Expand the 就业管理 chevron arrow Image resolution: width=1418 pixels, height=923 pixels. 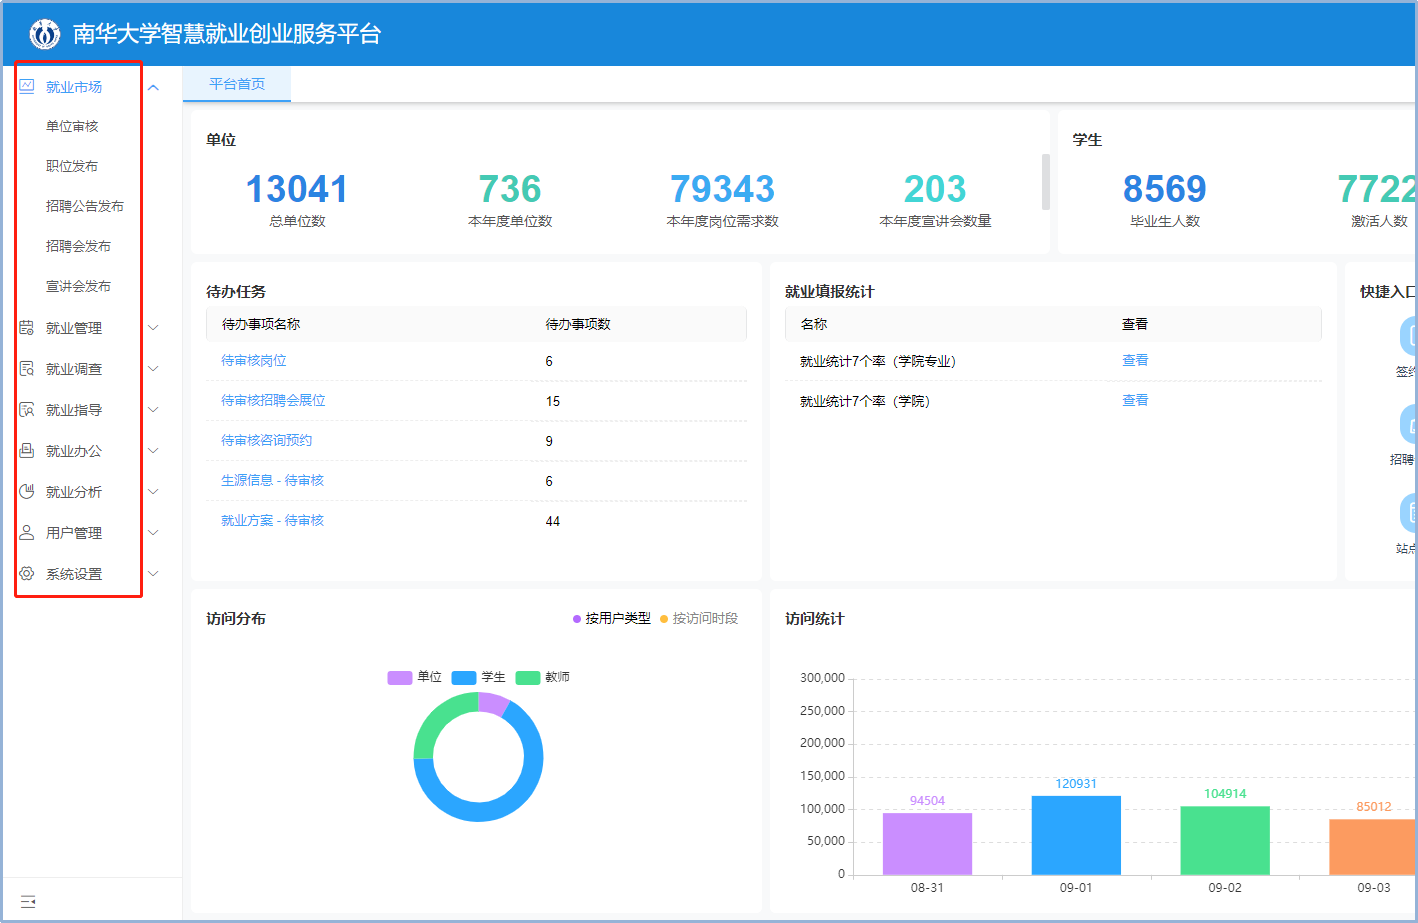pos(153,328)
